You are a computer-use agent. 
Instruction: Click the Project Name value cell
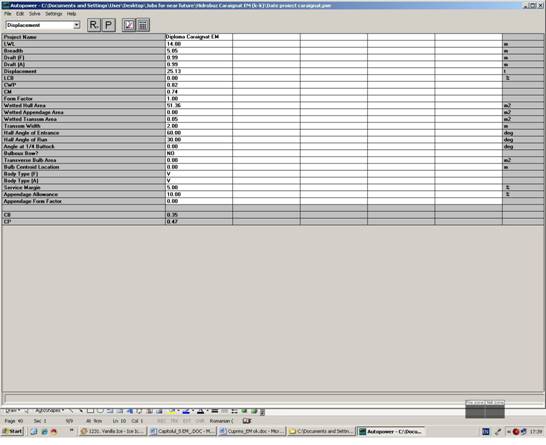click(199, 37)
